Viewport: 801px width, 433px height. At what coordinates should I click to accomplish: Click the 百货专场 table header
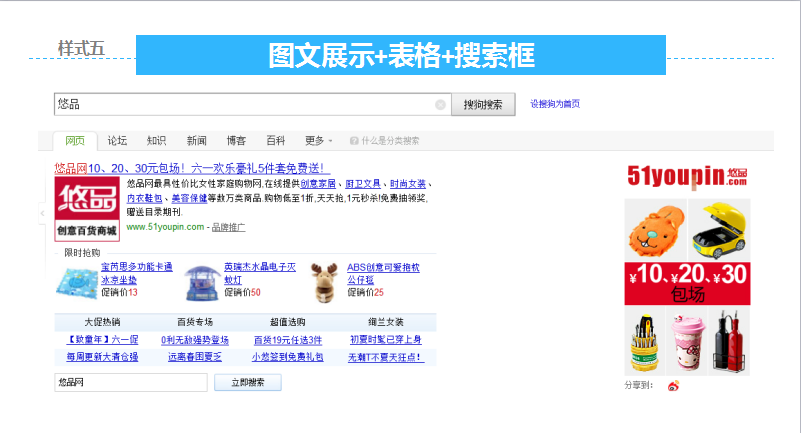click(x=195, y=322)
